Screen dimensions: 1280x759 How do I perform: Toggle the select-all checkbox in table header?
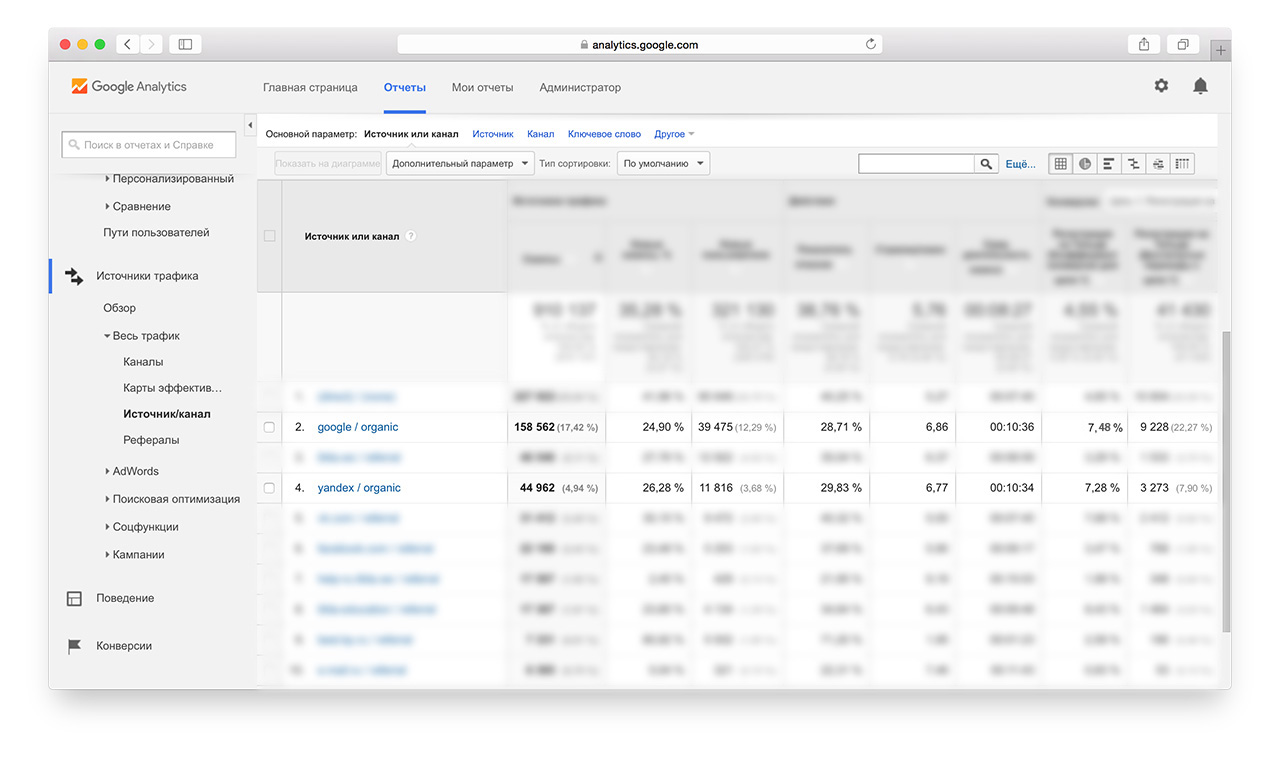coord(269,236)
